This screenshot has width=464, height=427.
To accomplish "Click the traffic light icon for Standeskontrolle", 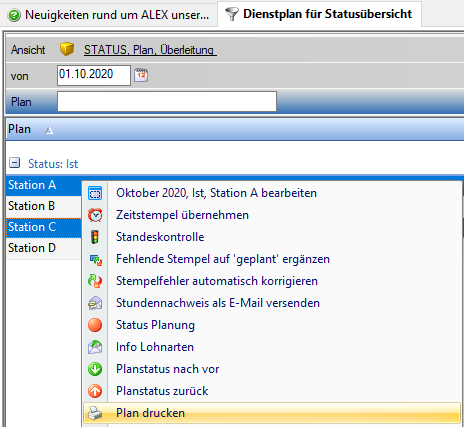I will click(95, 237).
